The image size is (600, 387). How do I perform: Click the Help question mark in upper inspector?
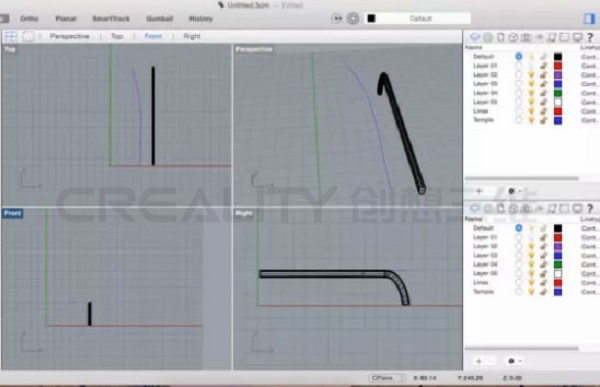tap(590, 37)
